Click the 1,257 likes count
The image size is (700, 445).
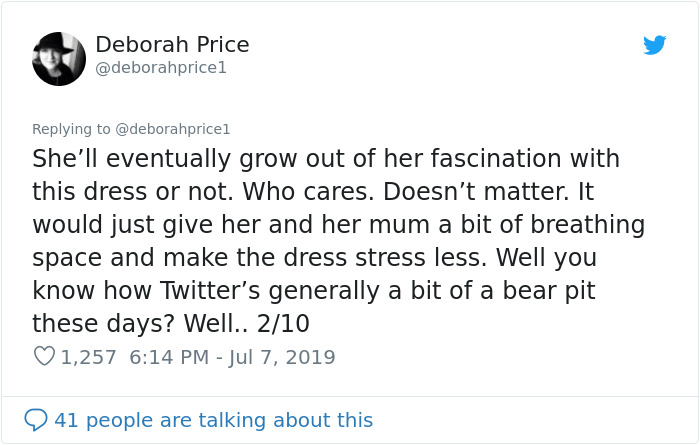click(89, 357)
